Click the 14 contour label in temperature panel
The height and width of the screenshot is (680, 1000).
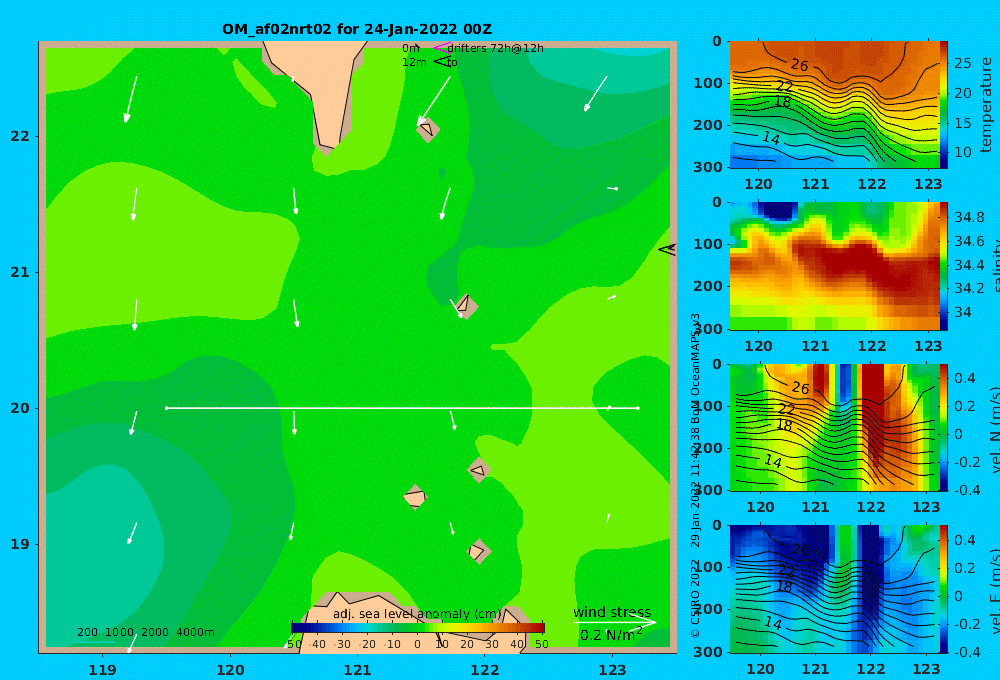pos(771,138)
